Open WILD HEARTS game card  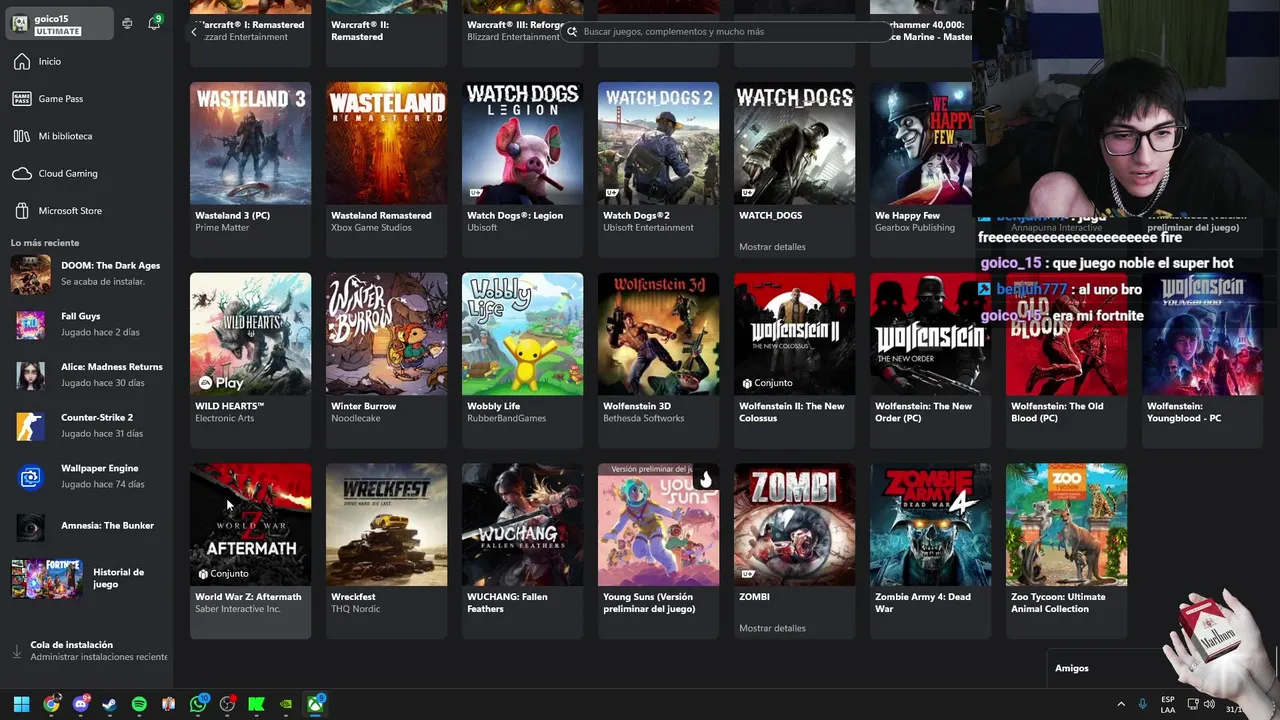tap(250, 360)
